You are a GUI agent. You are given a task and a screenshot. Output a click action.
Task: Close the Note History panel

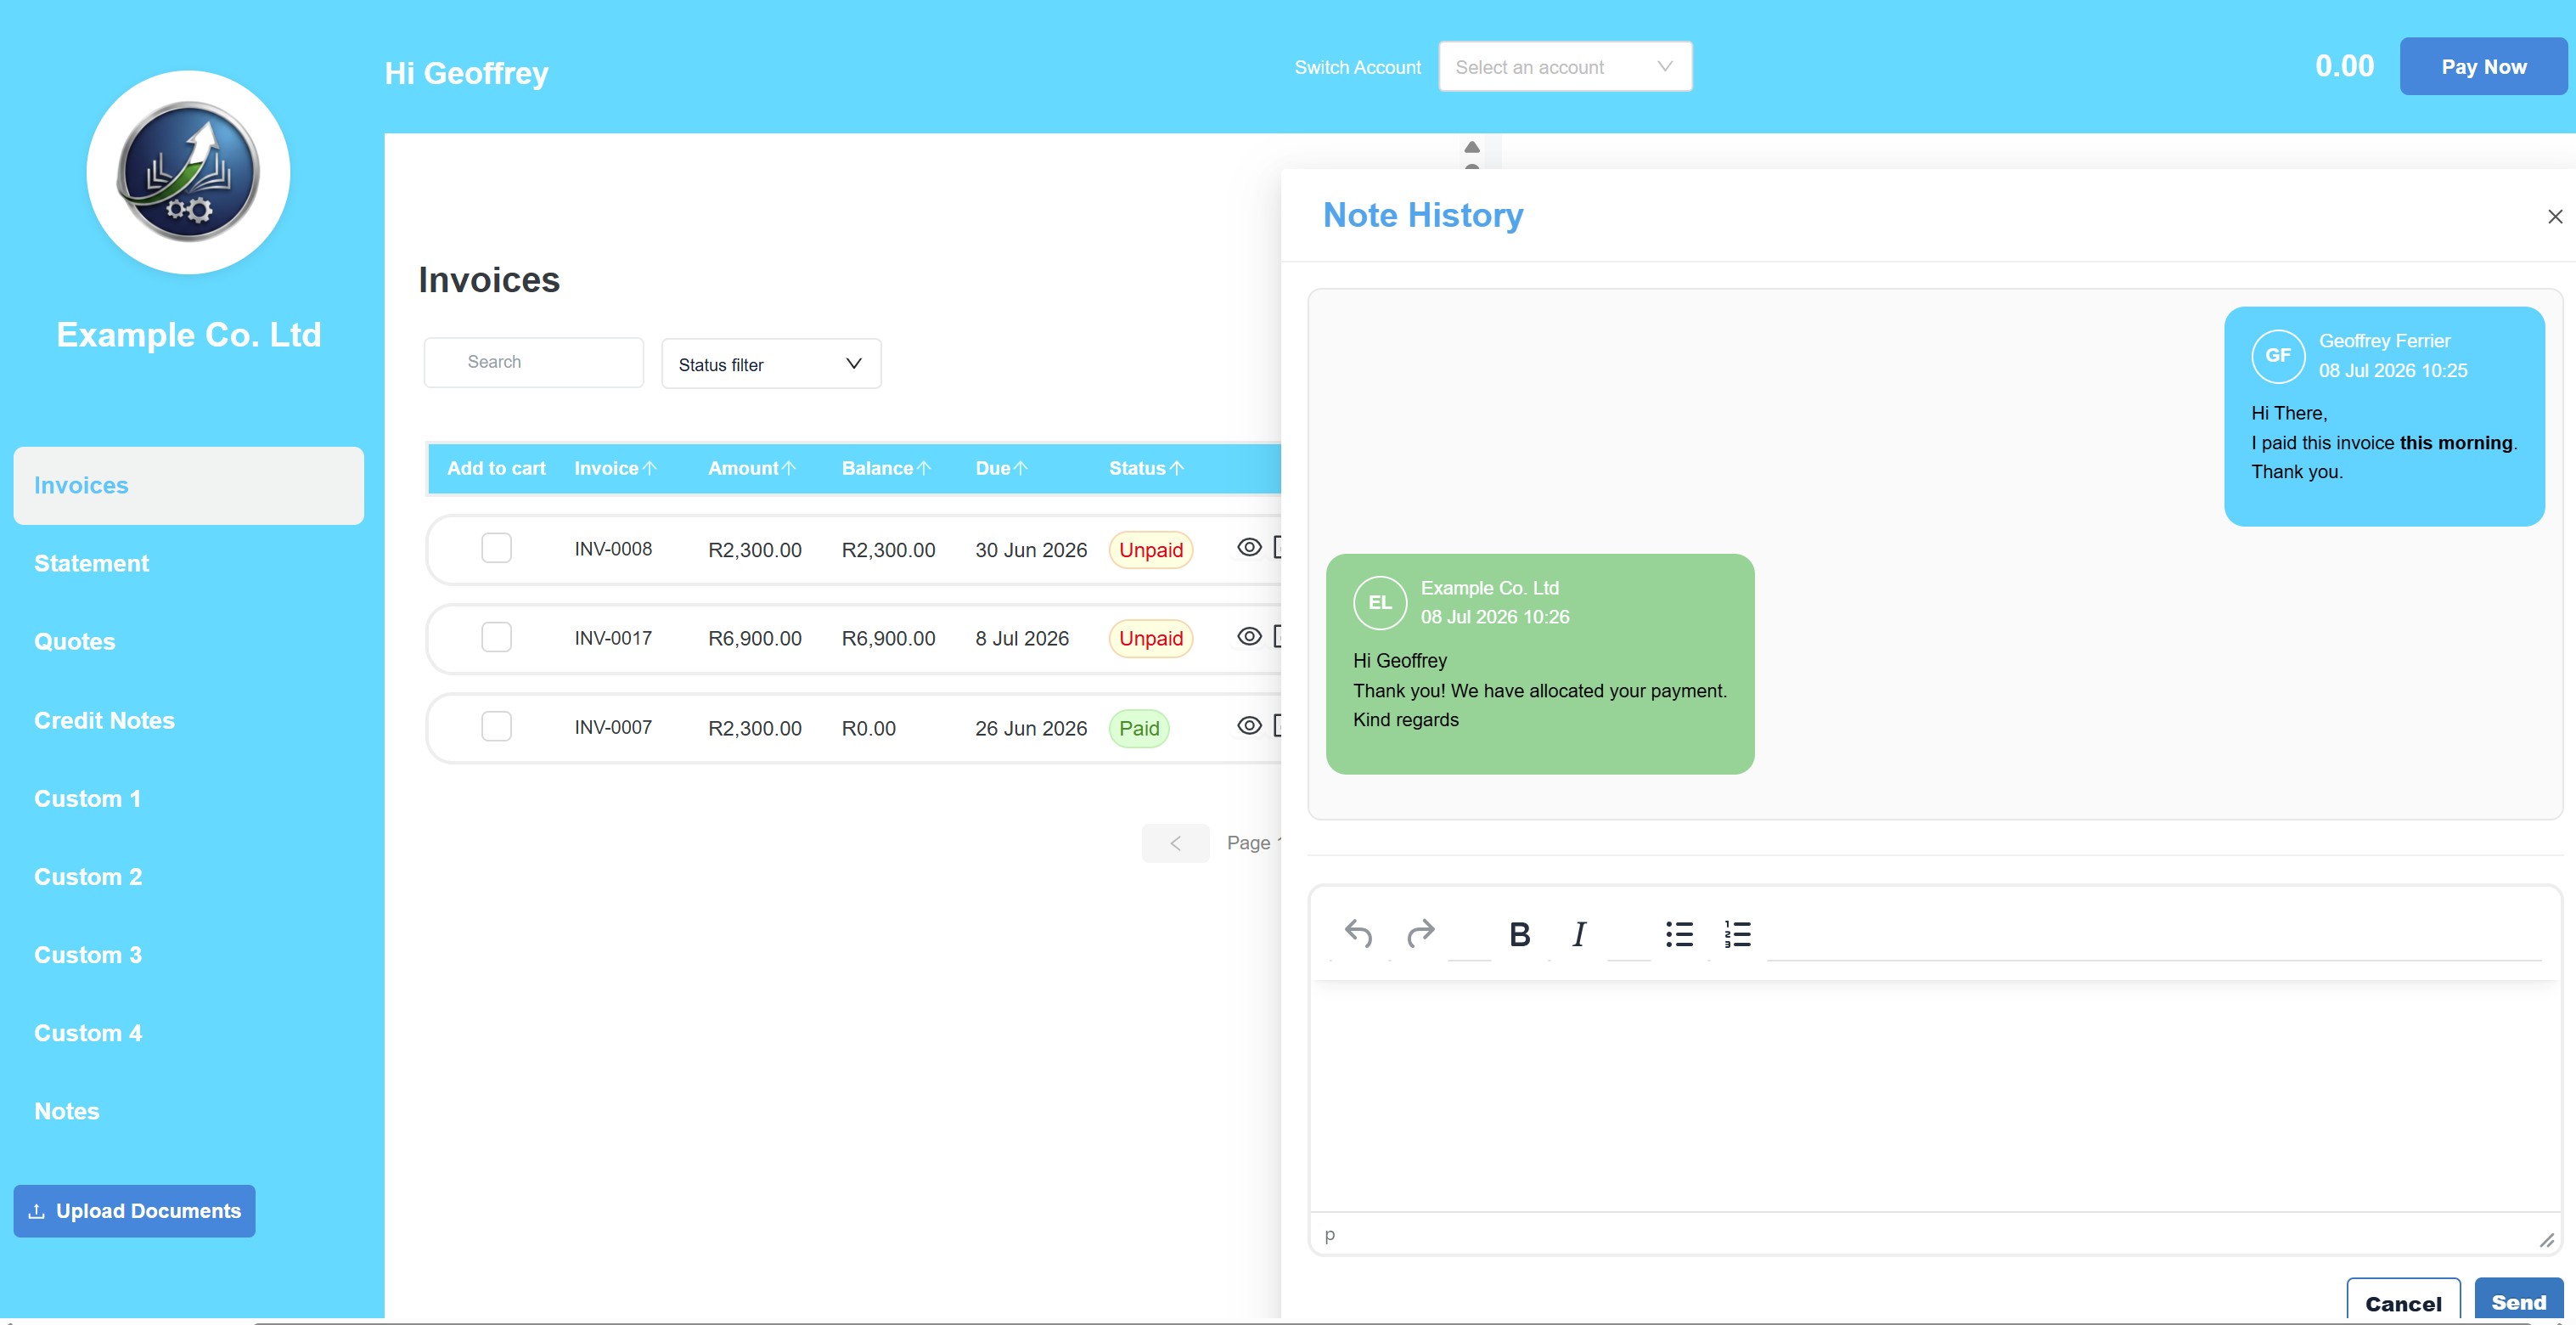point(2554,216)
